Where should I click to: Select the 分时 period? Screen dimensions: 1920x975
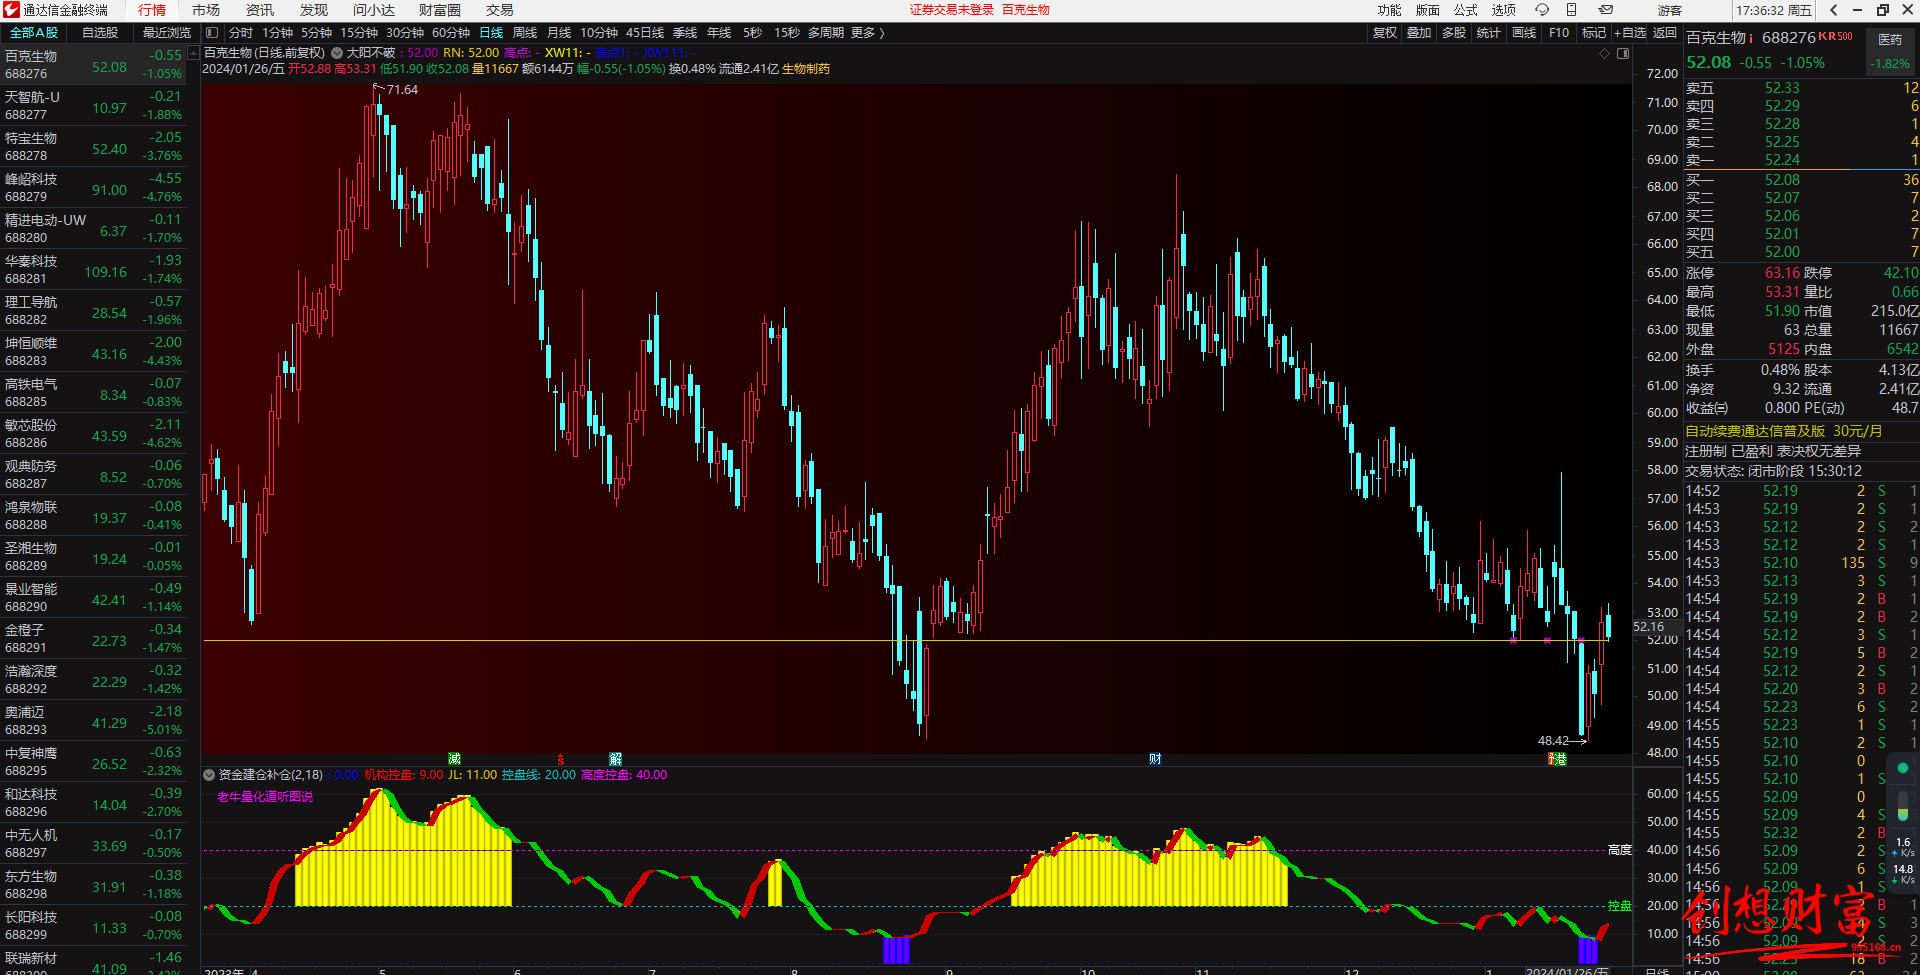(241, 33)
